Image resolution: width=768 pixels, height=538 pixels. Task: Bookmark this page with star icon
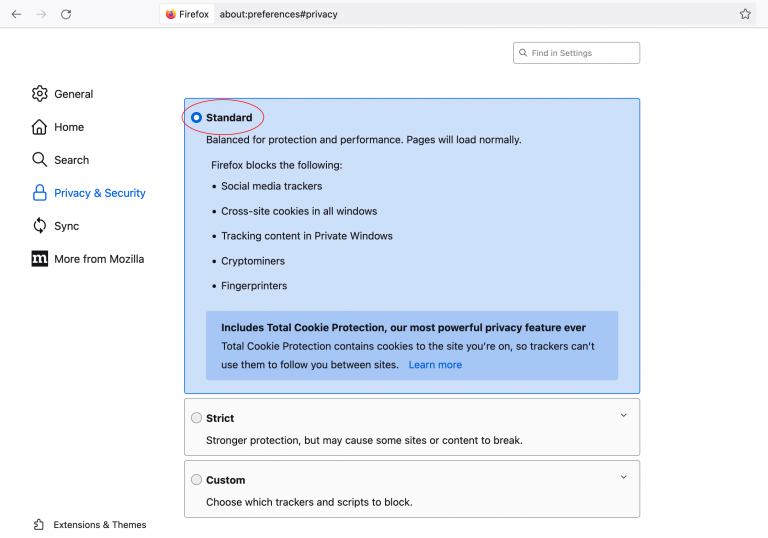tap(745, 14)
